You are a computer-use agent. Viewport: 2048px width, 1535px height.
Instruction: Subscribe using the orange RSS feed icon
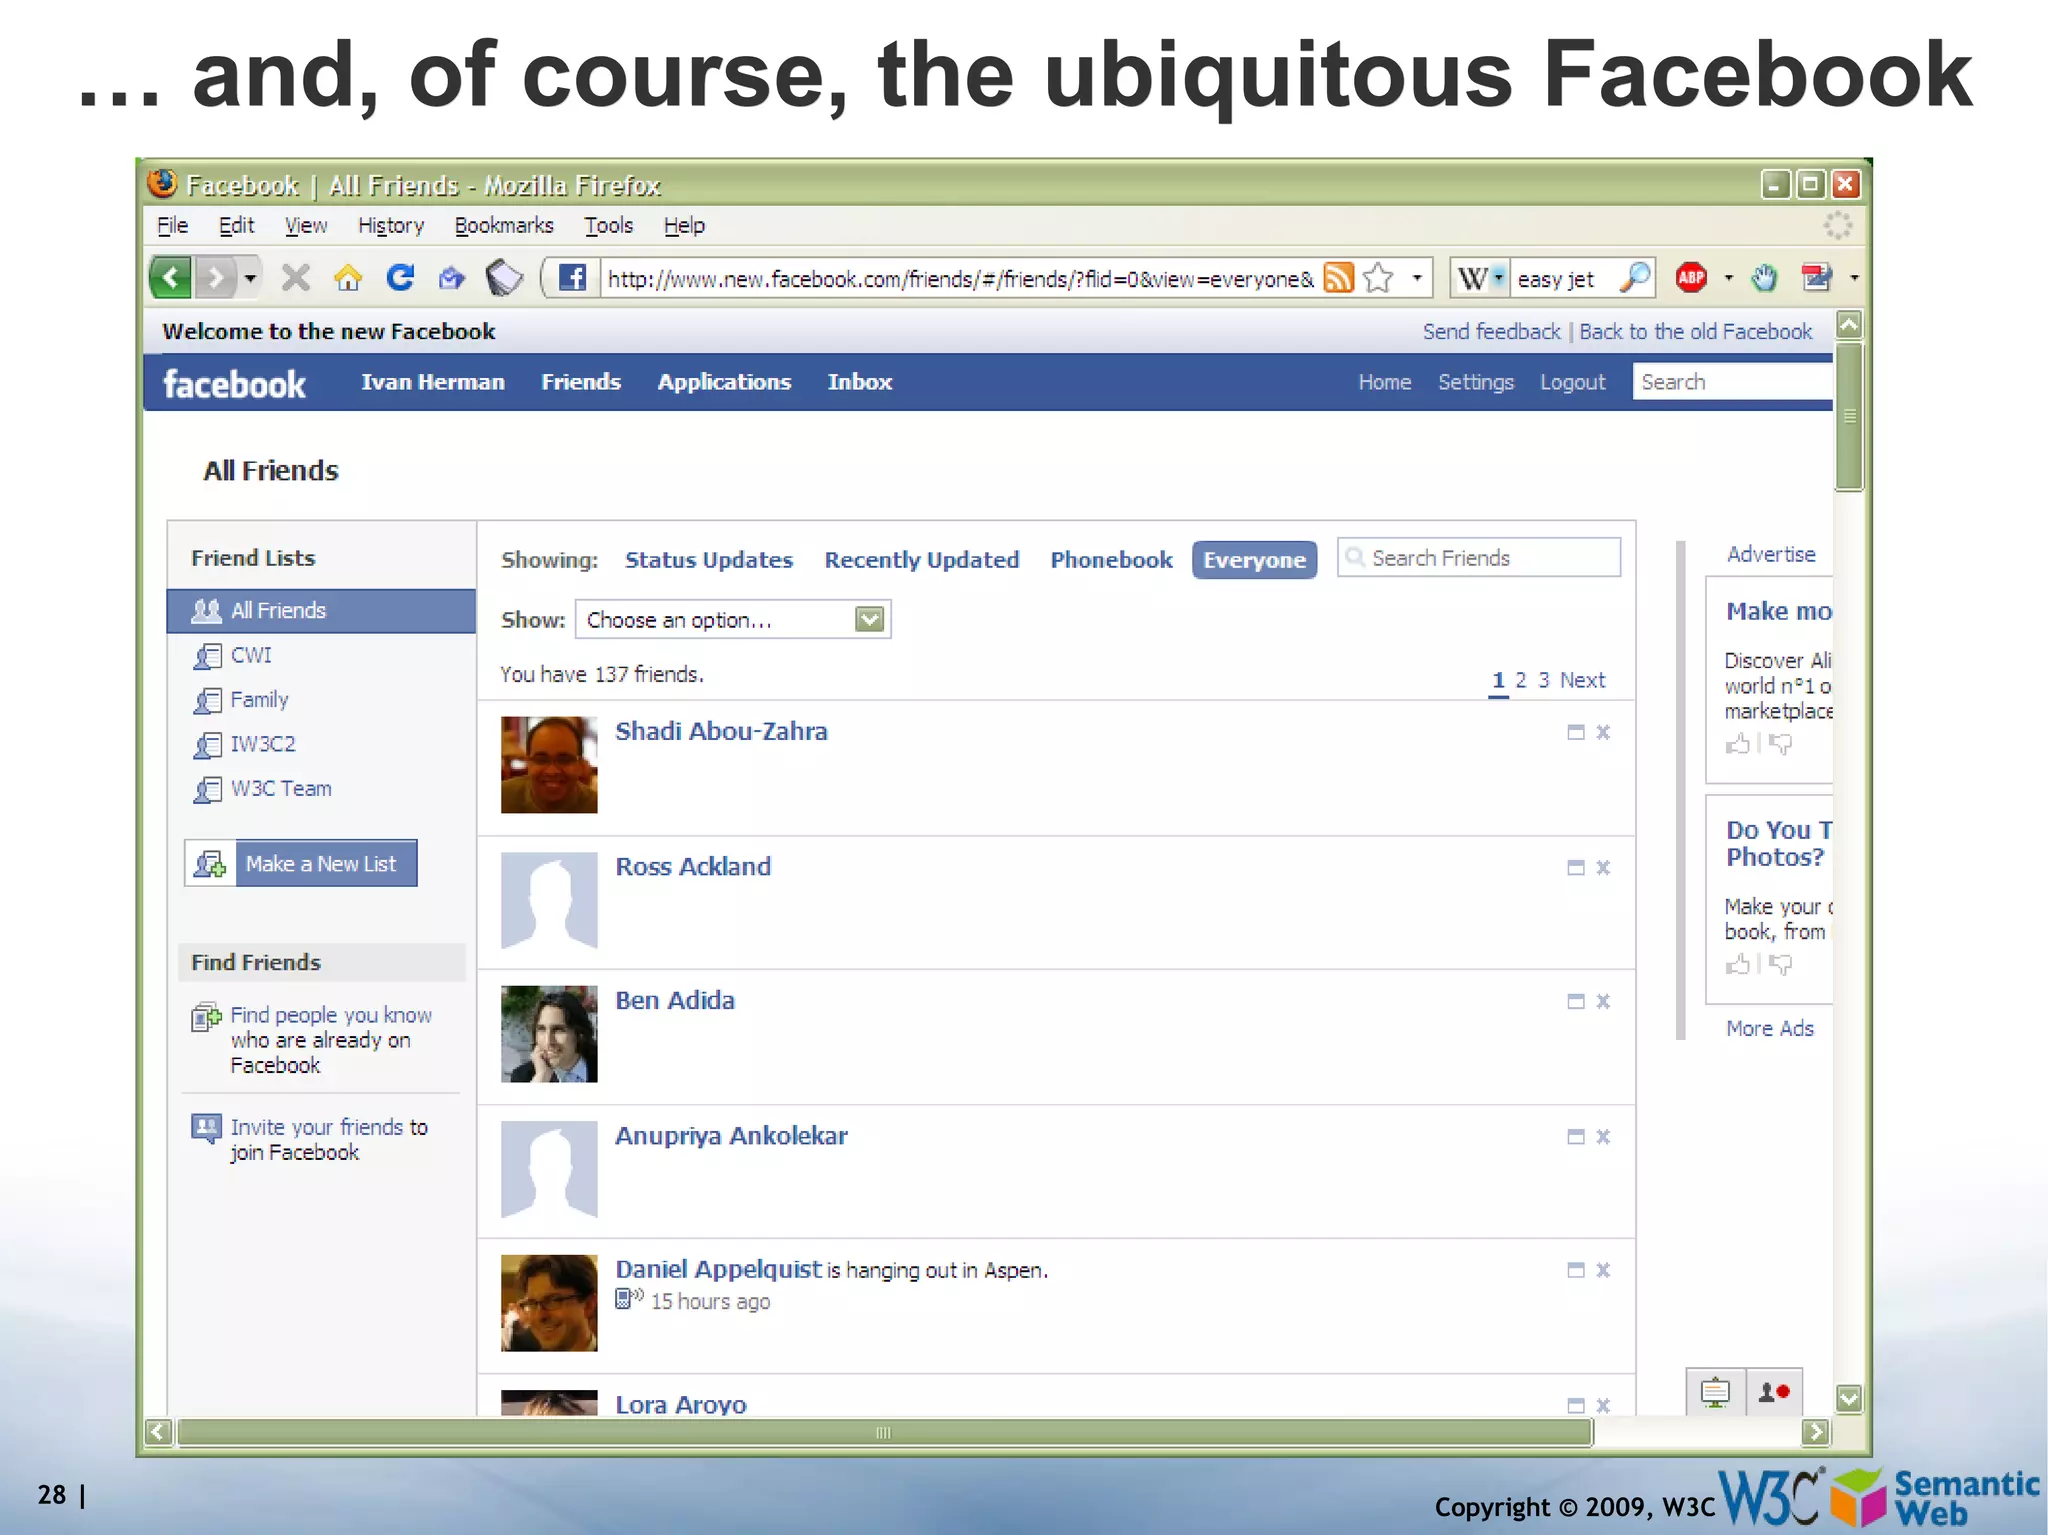[1338, 277]
